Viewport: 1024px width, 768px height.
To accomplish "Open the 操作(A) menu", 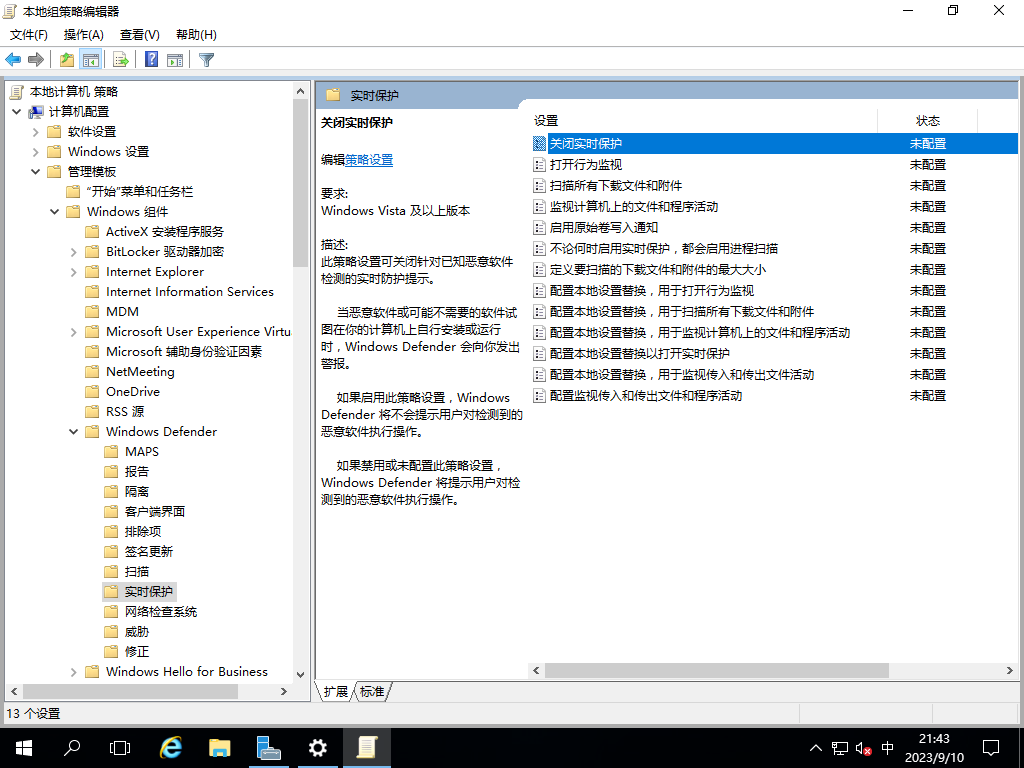I will (x=84, y=35).
